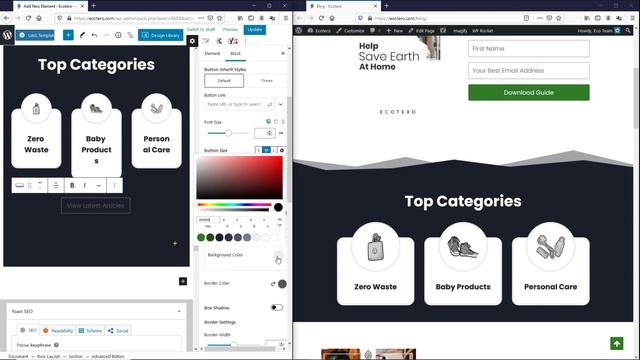Click the First Name input field
This screenshot has height=360, width=640.
click(529, 49)
